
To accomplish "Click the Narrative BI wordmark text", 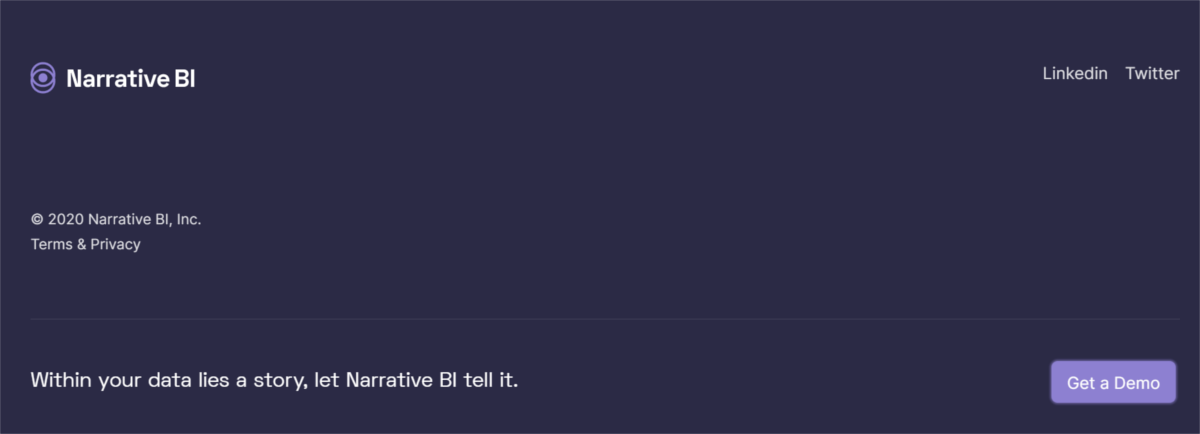I will pos(130,79).
